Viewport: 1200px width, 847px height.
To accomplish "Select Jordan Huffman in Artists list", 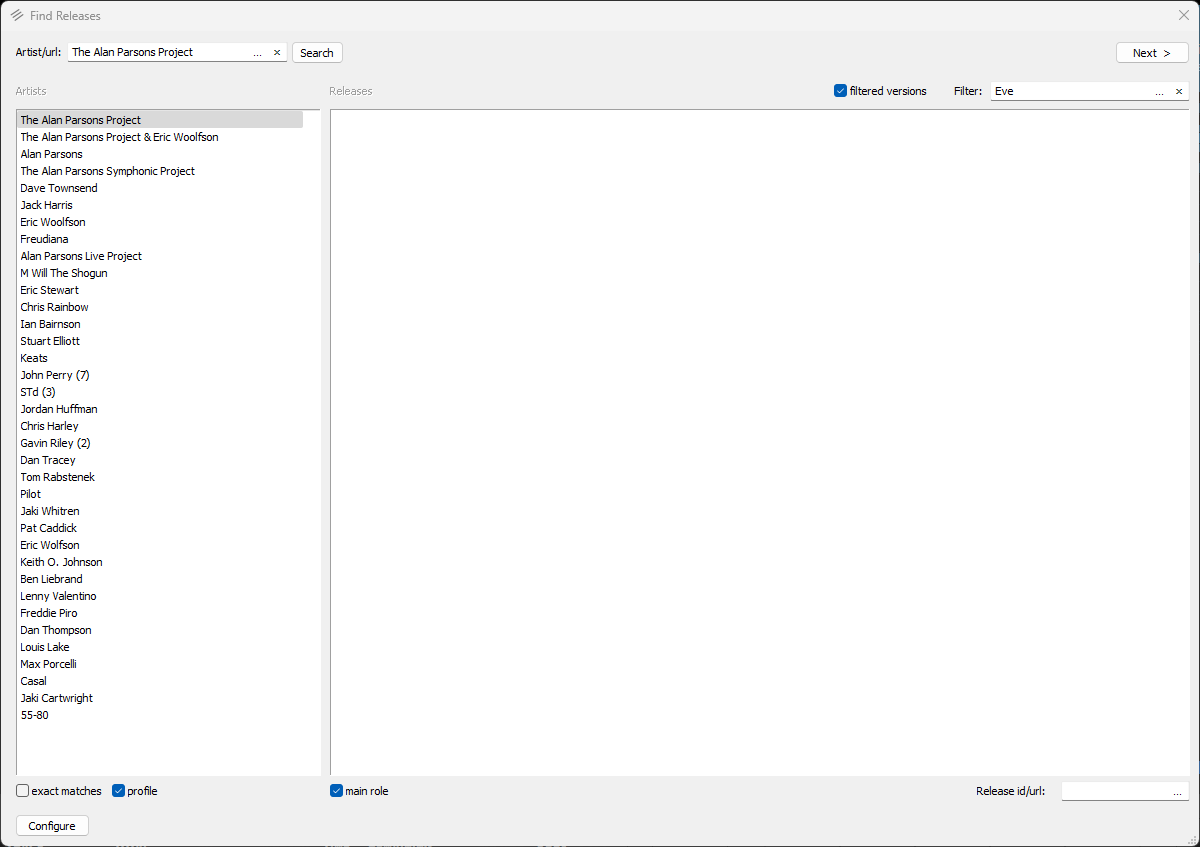I will (160, 409).
